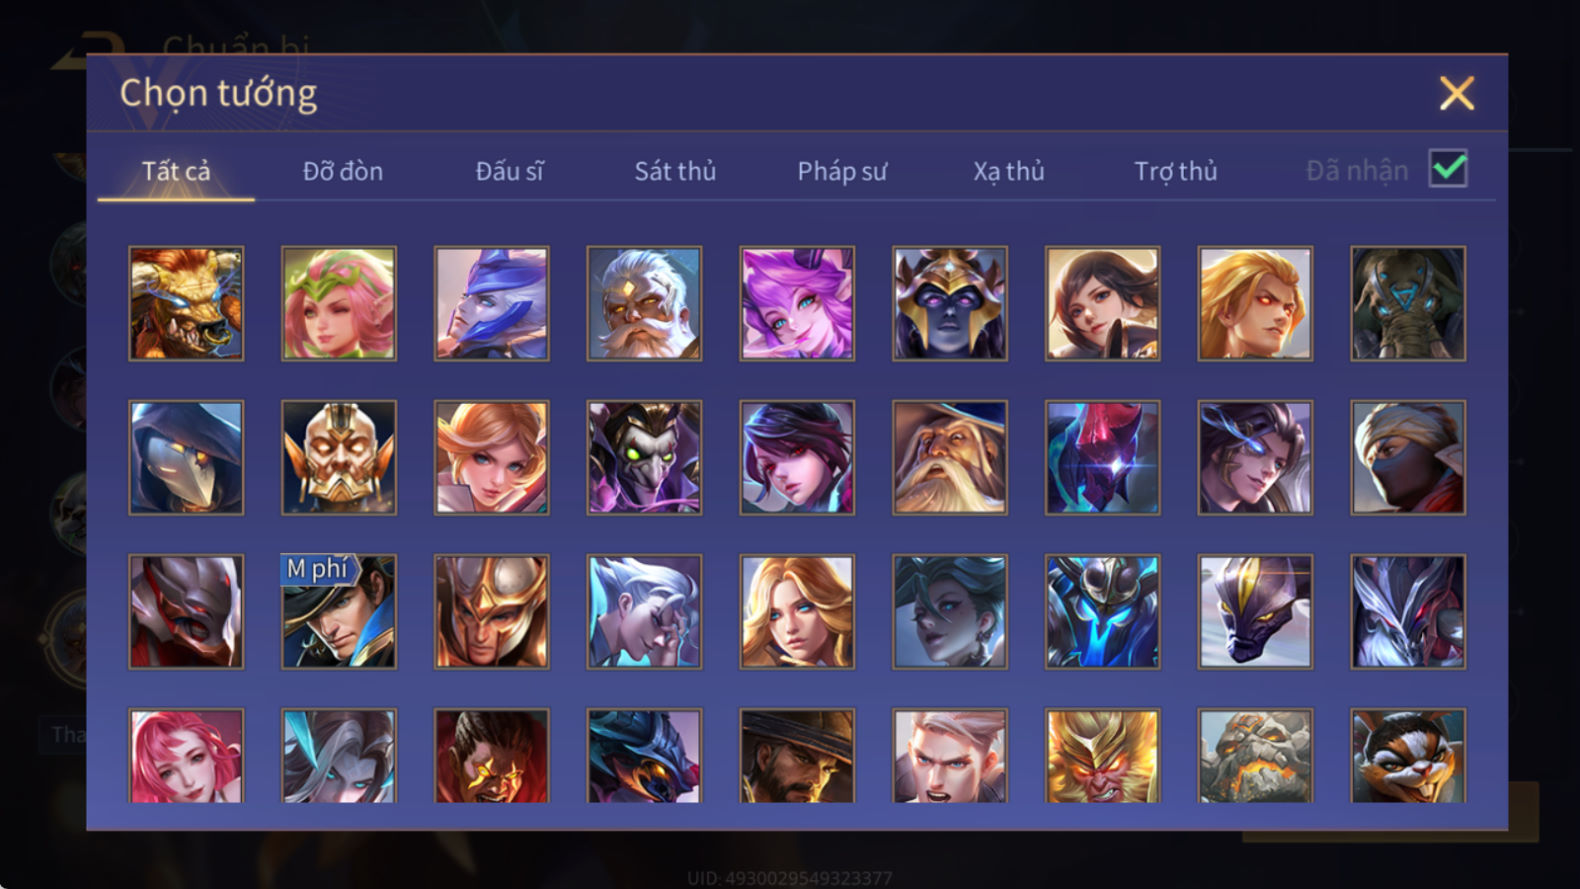Select the rock golem hero portrait
This screenshot has width=1580, height=889.
(1255, 755)
